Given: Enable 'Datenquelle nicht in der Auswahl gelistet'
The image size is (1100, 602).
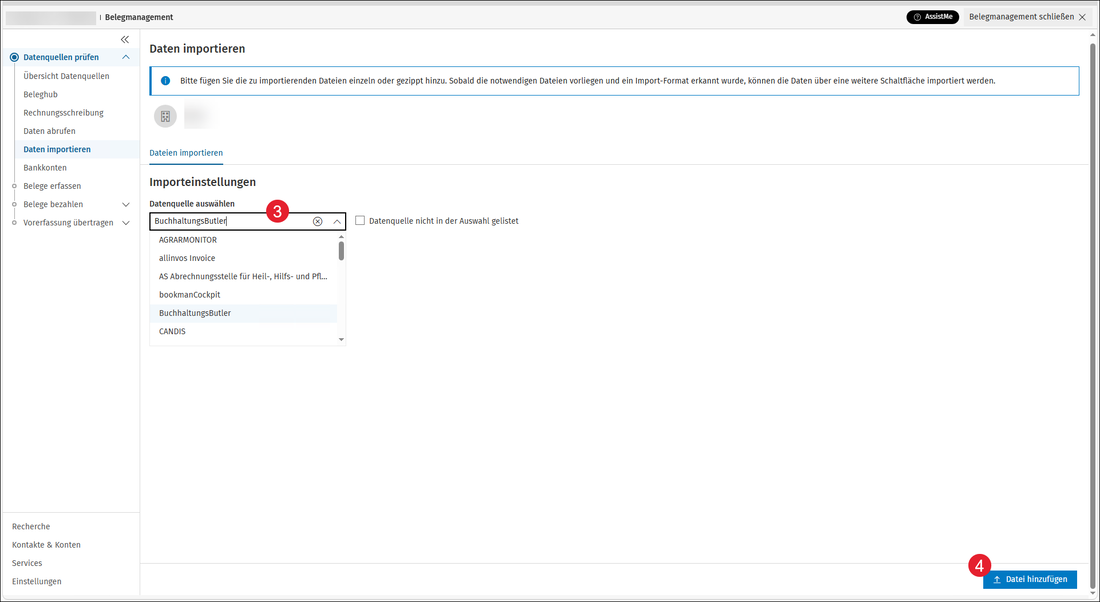Looking at the screenshot, I should (x=360, y=220).
